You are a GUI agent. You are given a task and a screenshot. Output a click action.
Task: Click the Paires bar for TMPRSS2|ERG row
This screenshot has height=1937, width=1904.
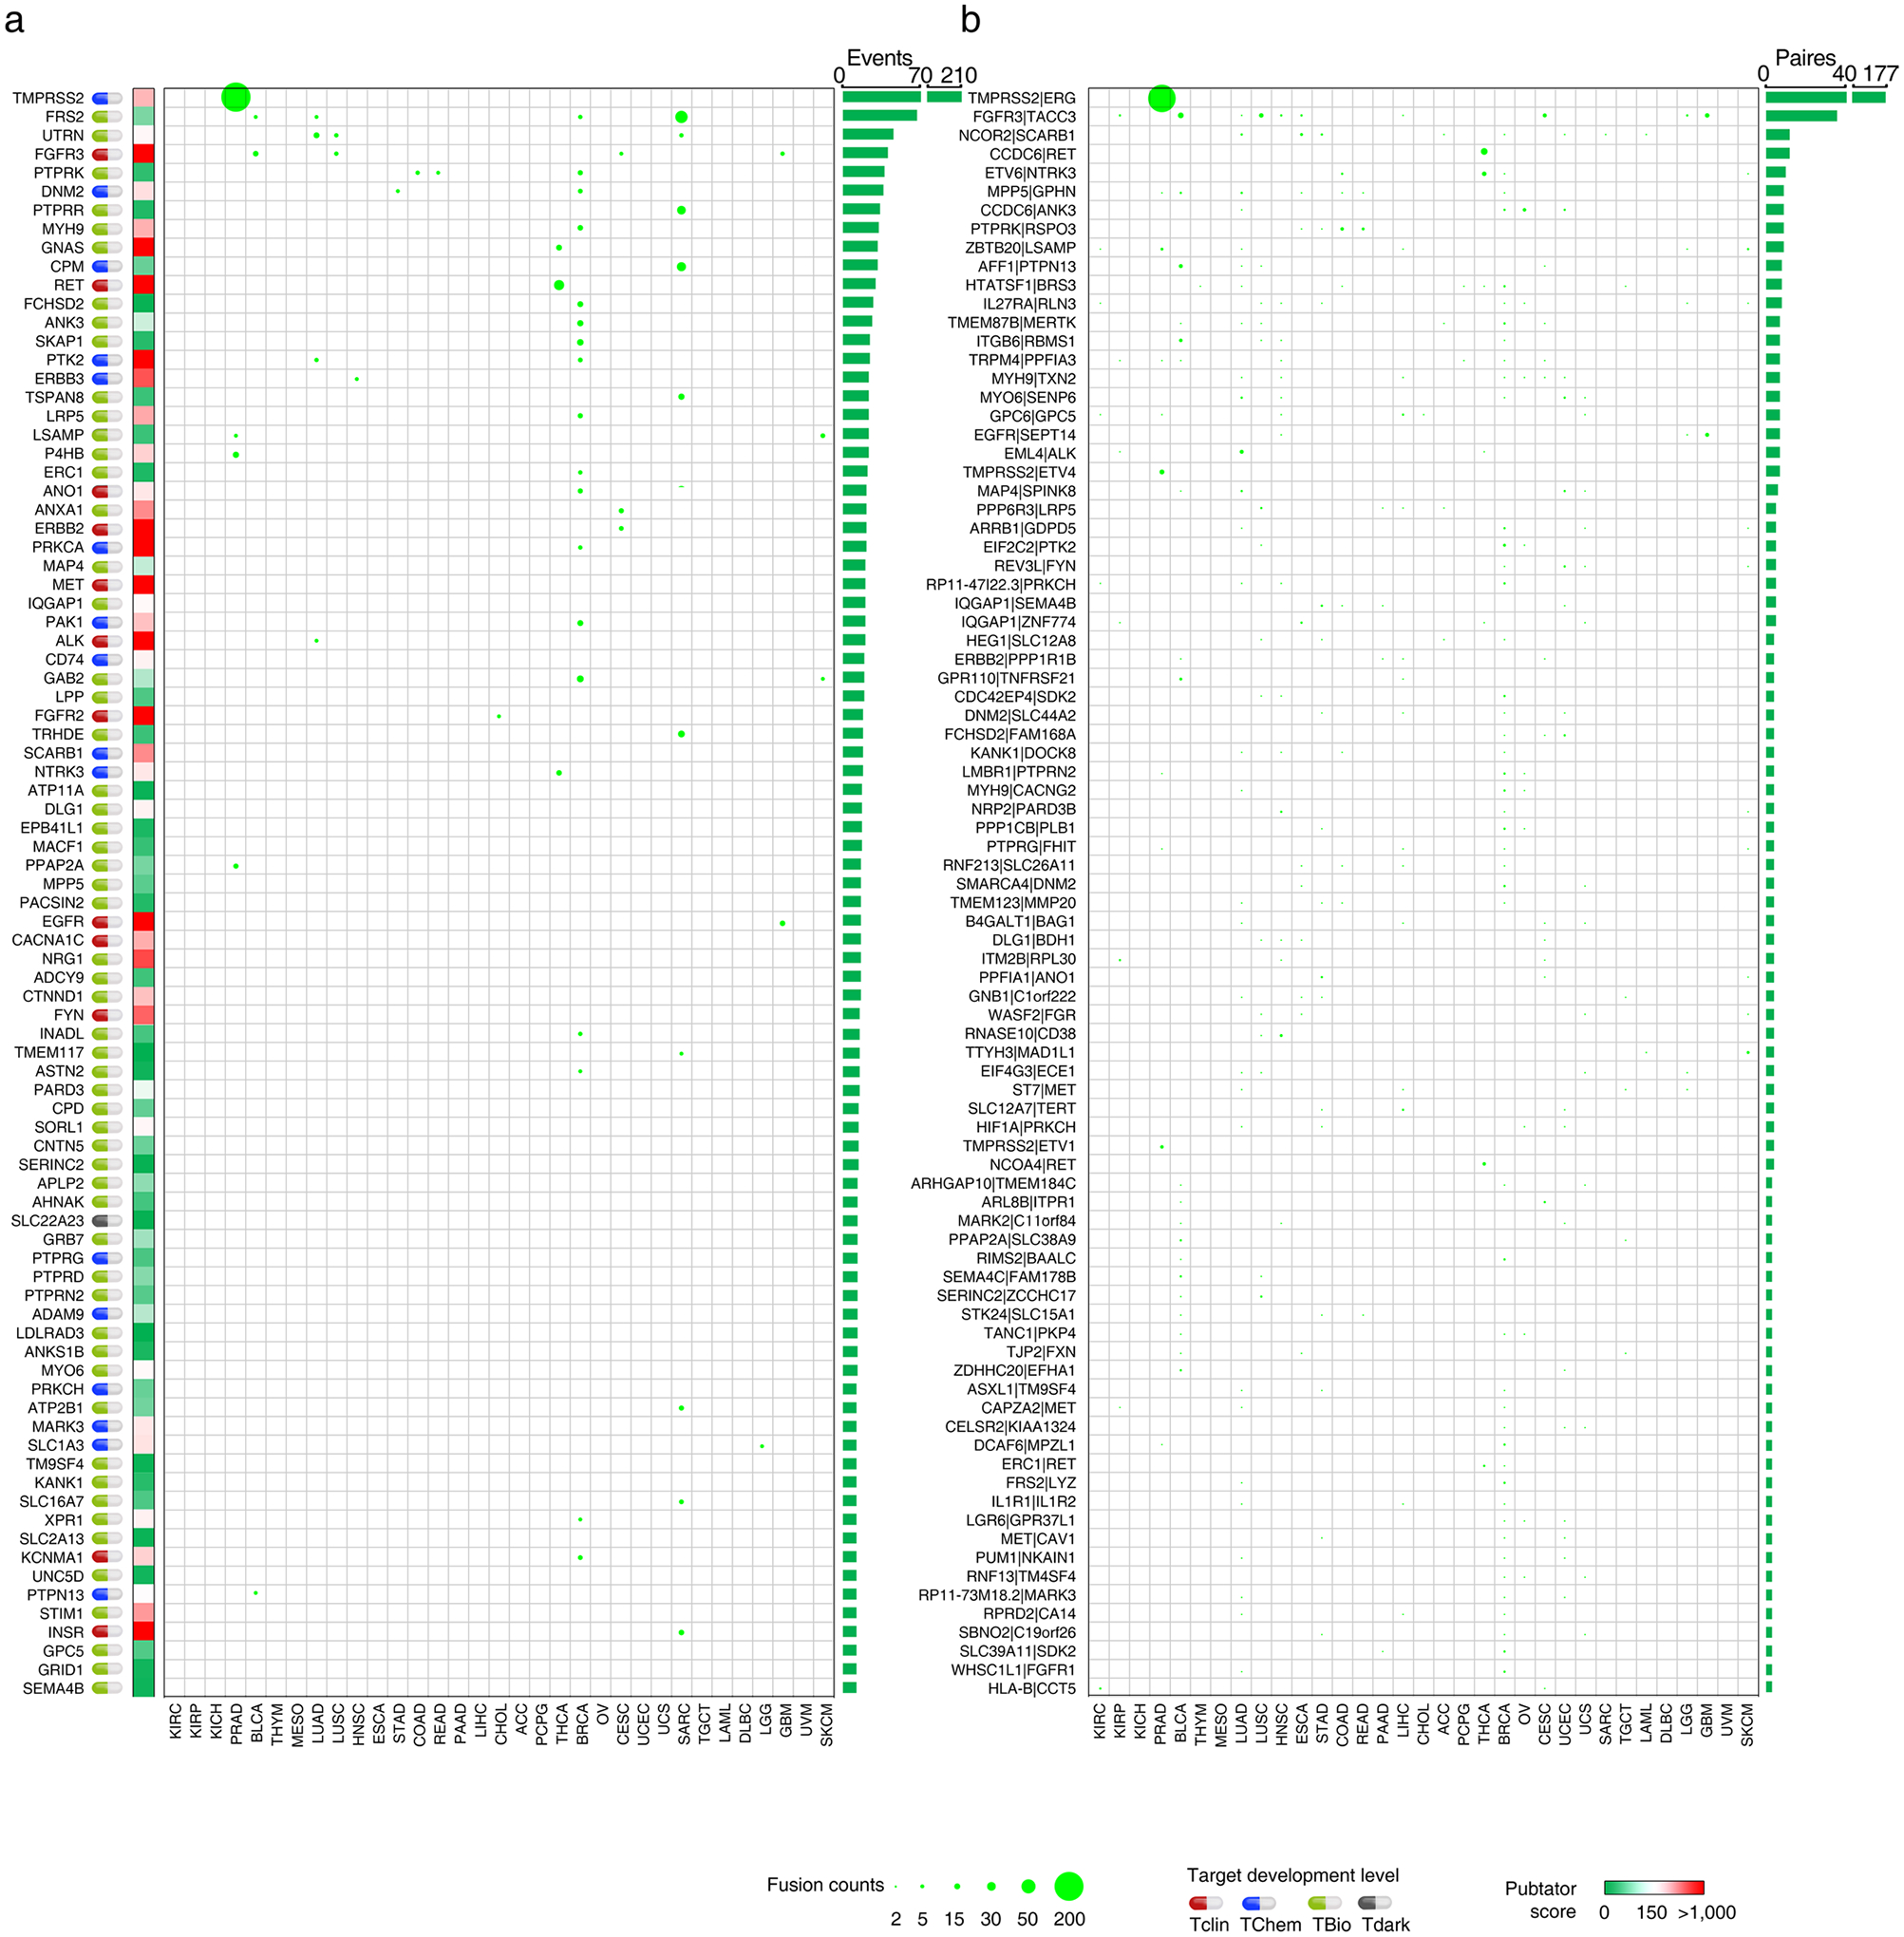pos(1826,97)
